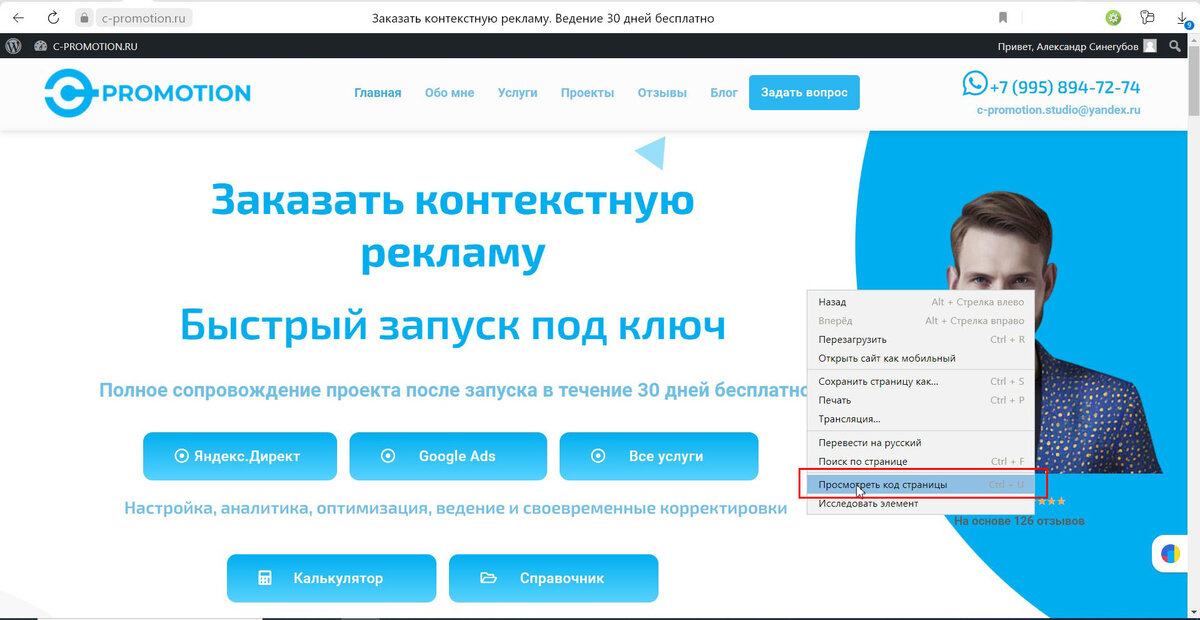Go to Обо мне page
The height and width of the screenshot is (620, 1200).
(x=449, y=93)
